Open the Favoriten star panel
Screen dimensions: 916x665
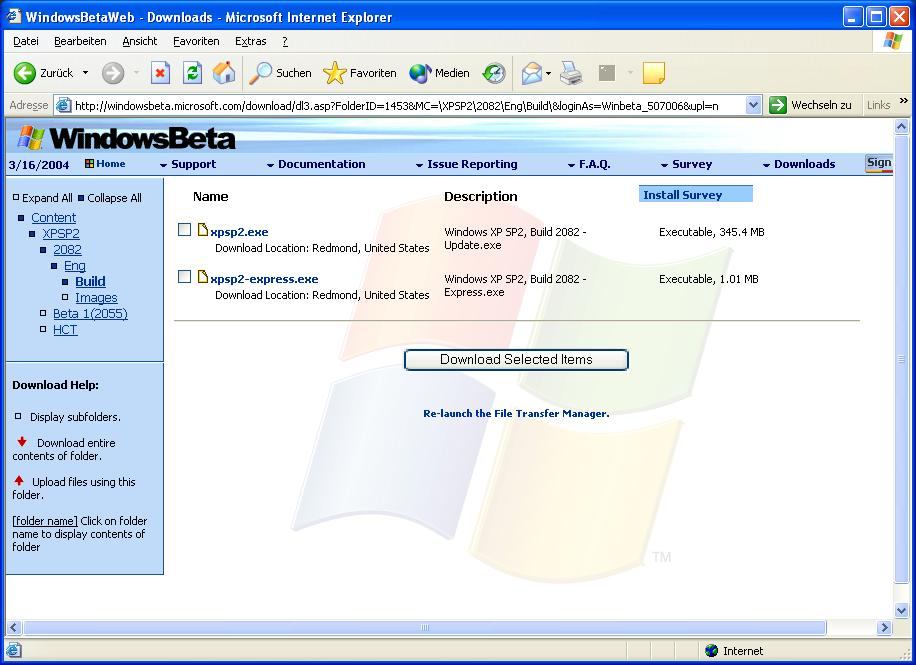point(360,73)
